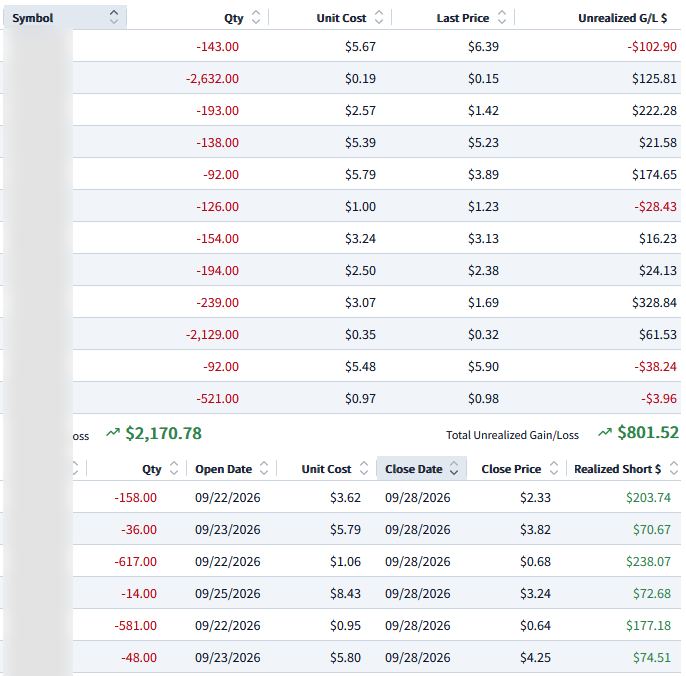The height and width of the screenshot is (676, 686).
Task: Sort by Symbol column header
Action: tap(65, 18)
